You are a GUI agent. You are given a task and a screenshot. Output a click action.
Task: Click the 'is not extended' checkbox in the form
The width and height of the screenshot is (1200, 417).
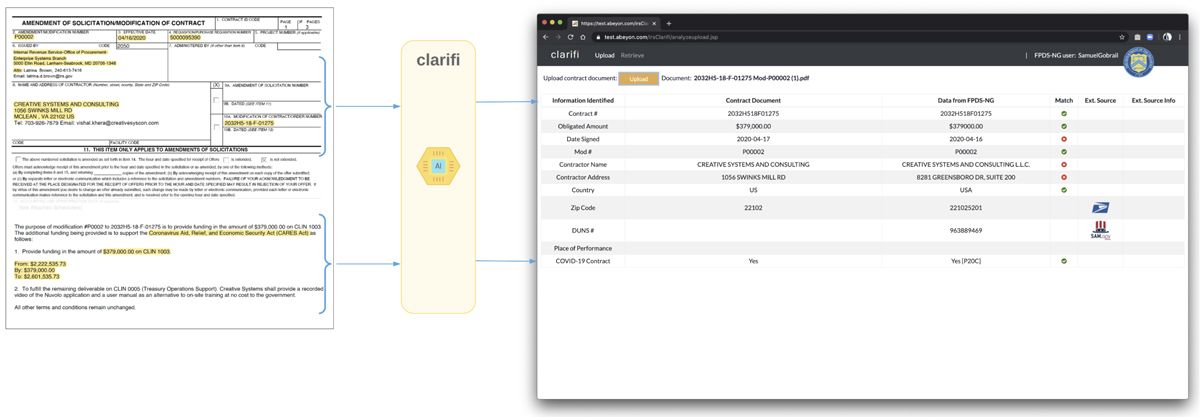tap(263, 159)
